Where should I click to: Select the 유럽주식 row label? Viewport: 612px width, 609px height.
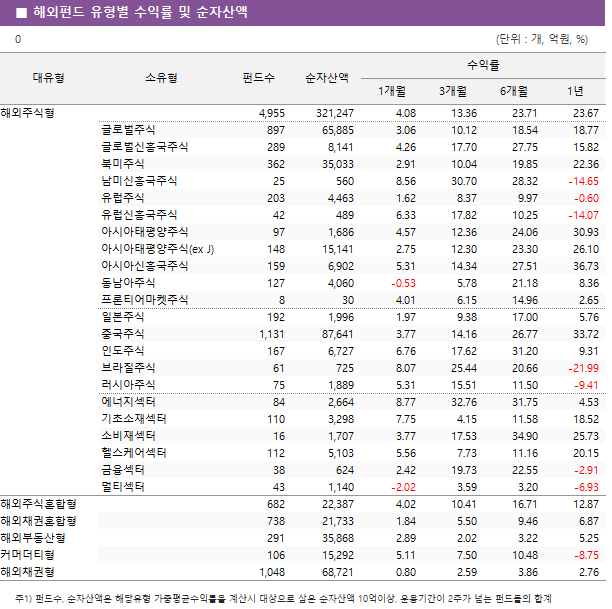[x=123, y=198]
